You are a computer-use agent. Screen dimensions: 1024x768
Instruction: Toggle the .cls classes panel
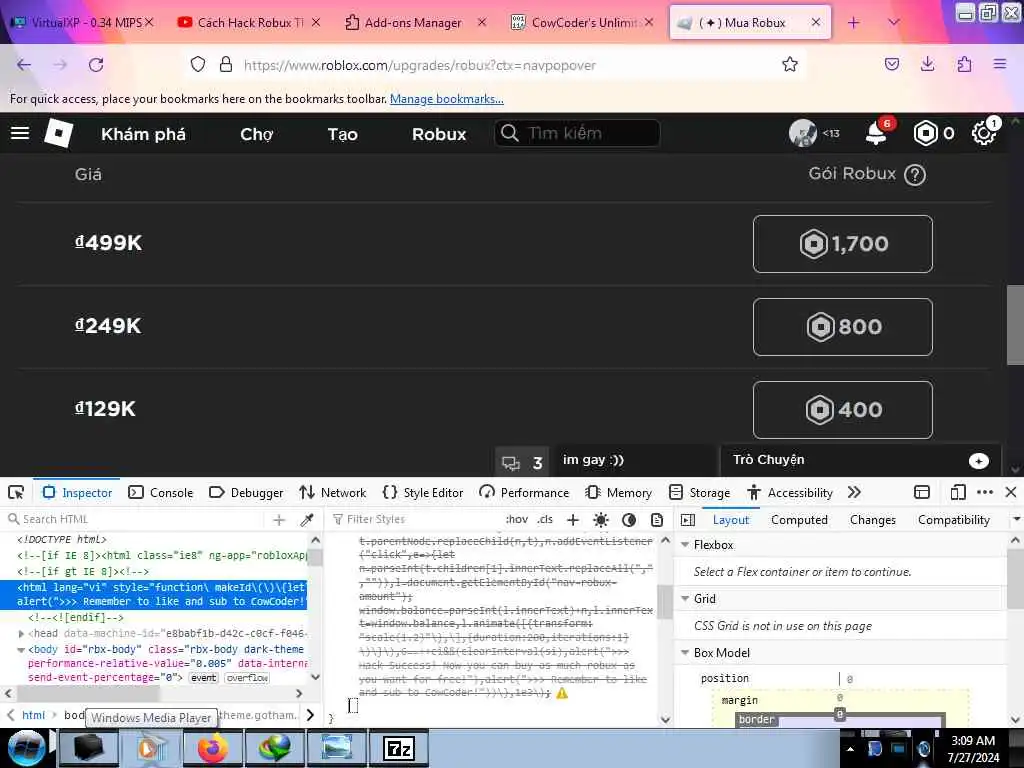pyautogui.click(x=545, y=520)
